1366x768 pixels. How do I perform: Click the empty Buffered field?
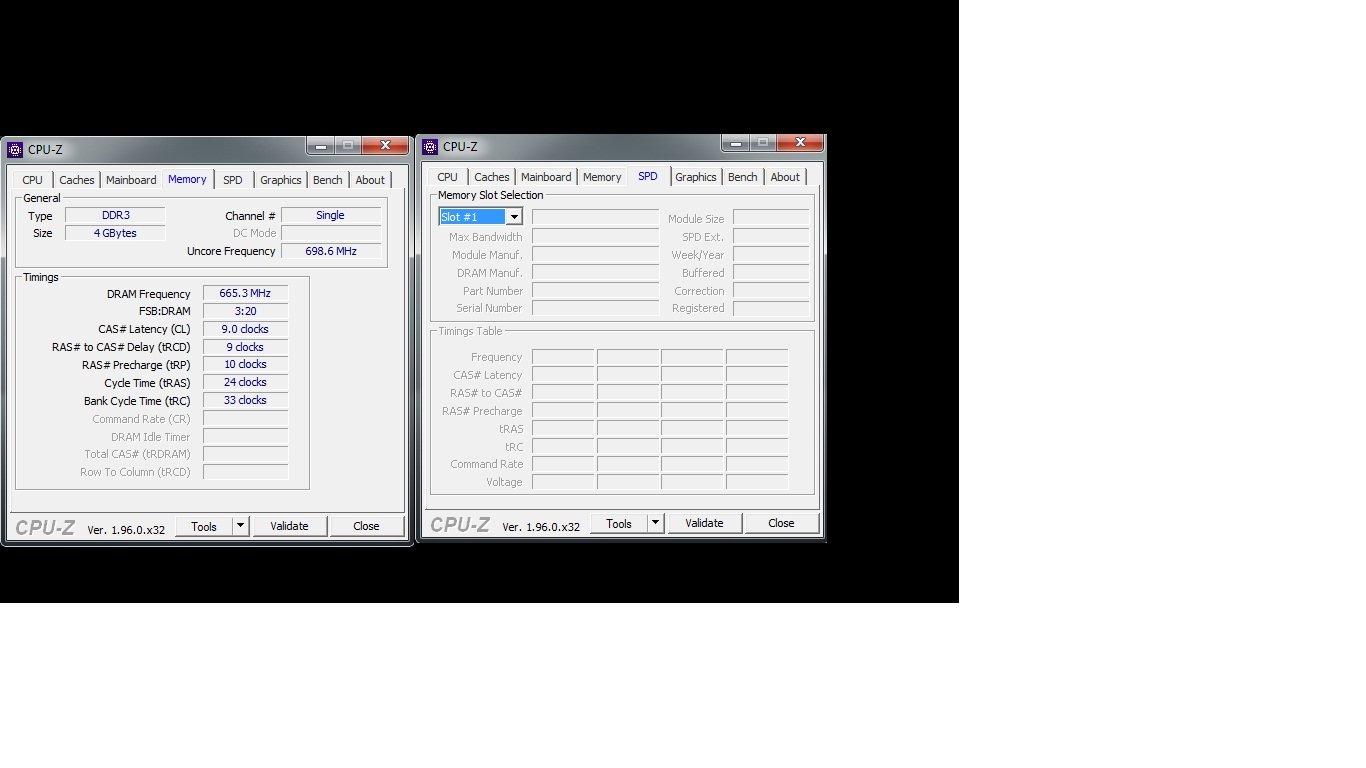click(771, 272)
